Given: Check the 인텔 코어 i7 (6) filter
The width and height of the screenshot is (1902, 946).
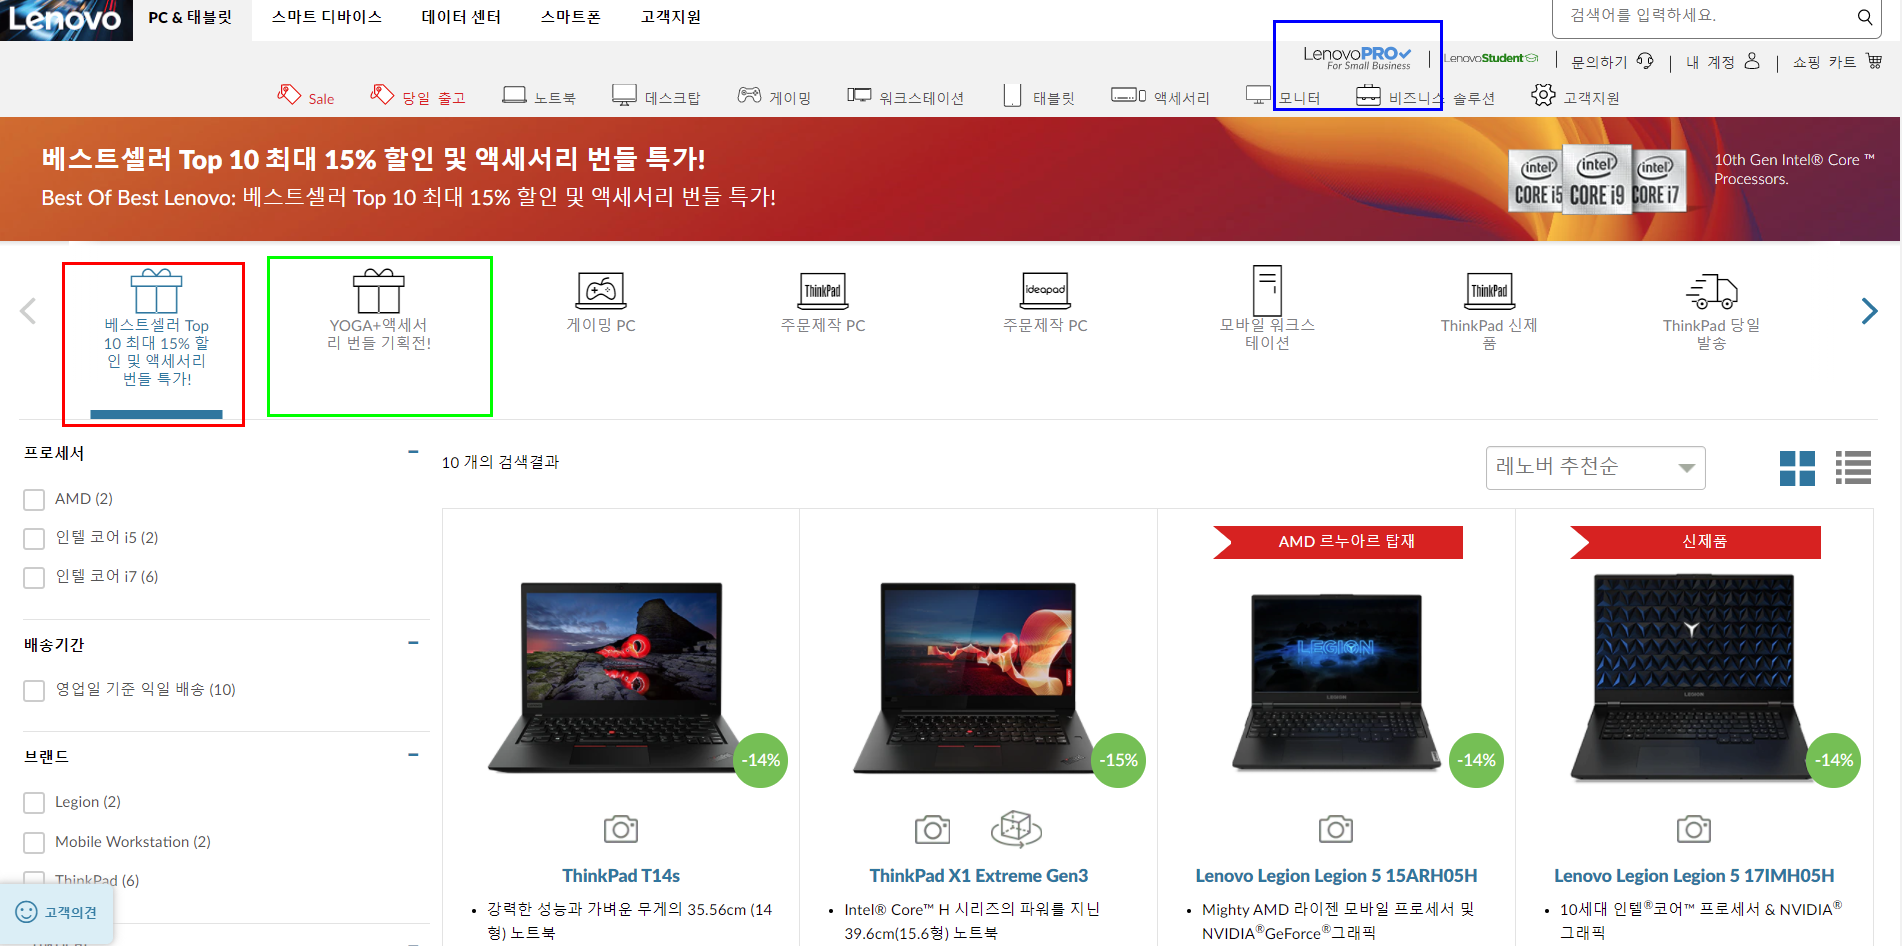Looking at the screenshot, I should tap(34, 577).
